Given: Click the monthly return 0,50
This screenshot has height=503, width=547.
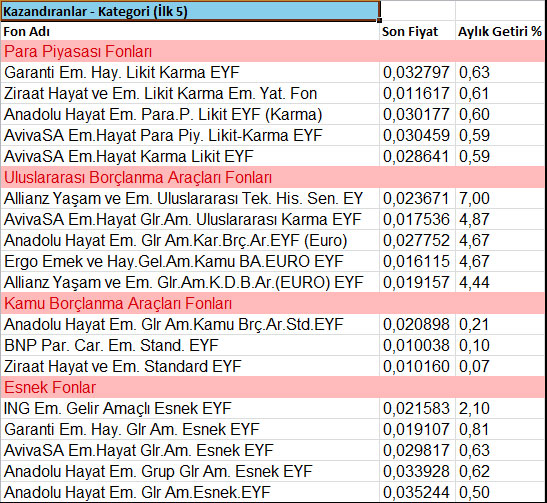Looking at the screenshot, I should pyautogui.click(x=500, y=492).
